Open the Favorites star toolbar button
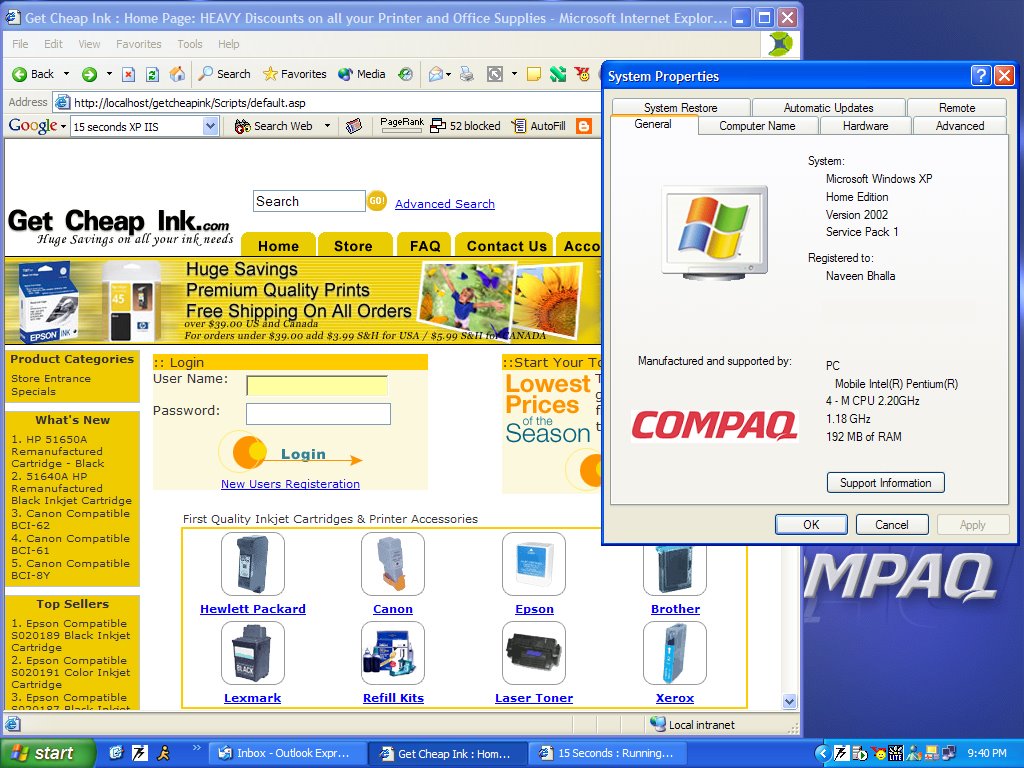The width and height of the screenshot is (1024, 768). tap(295, 74)
